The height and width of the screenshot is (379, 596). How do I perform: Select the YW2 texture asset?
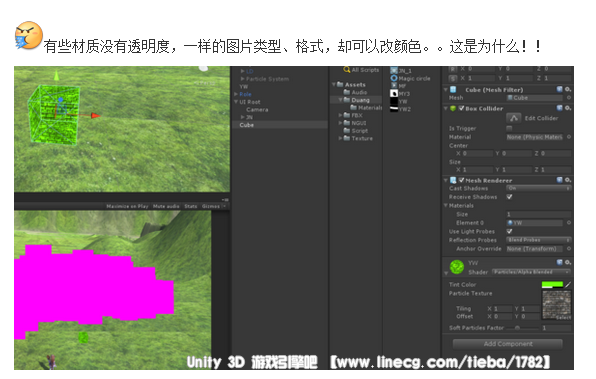401,109
